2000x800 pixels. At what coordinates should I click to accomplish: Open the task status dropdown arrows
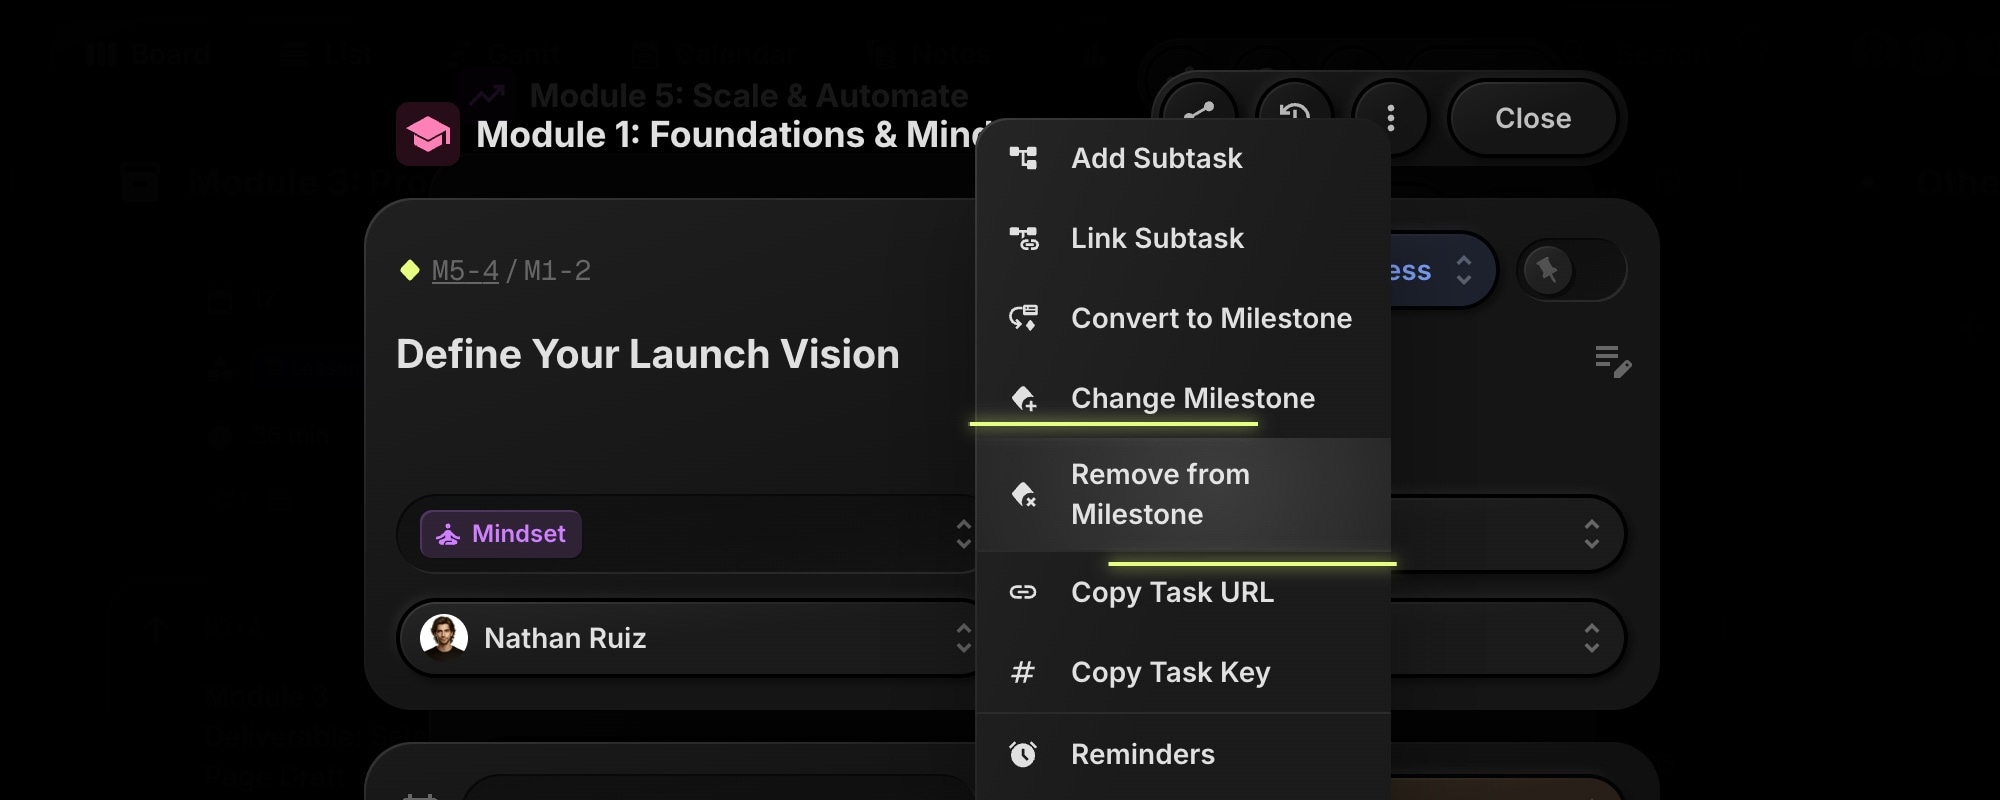1463,270
